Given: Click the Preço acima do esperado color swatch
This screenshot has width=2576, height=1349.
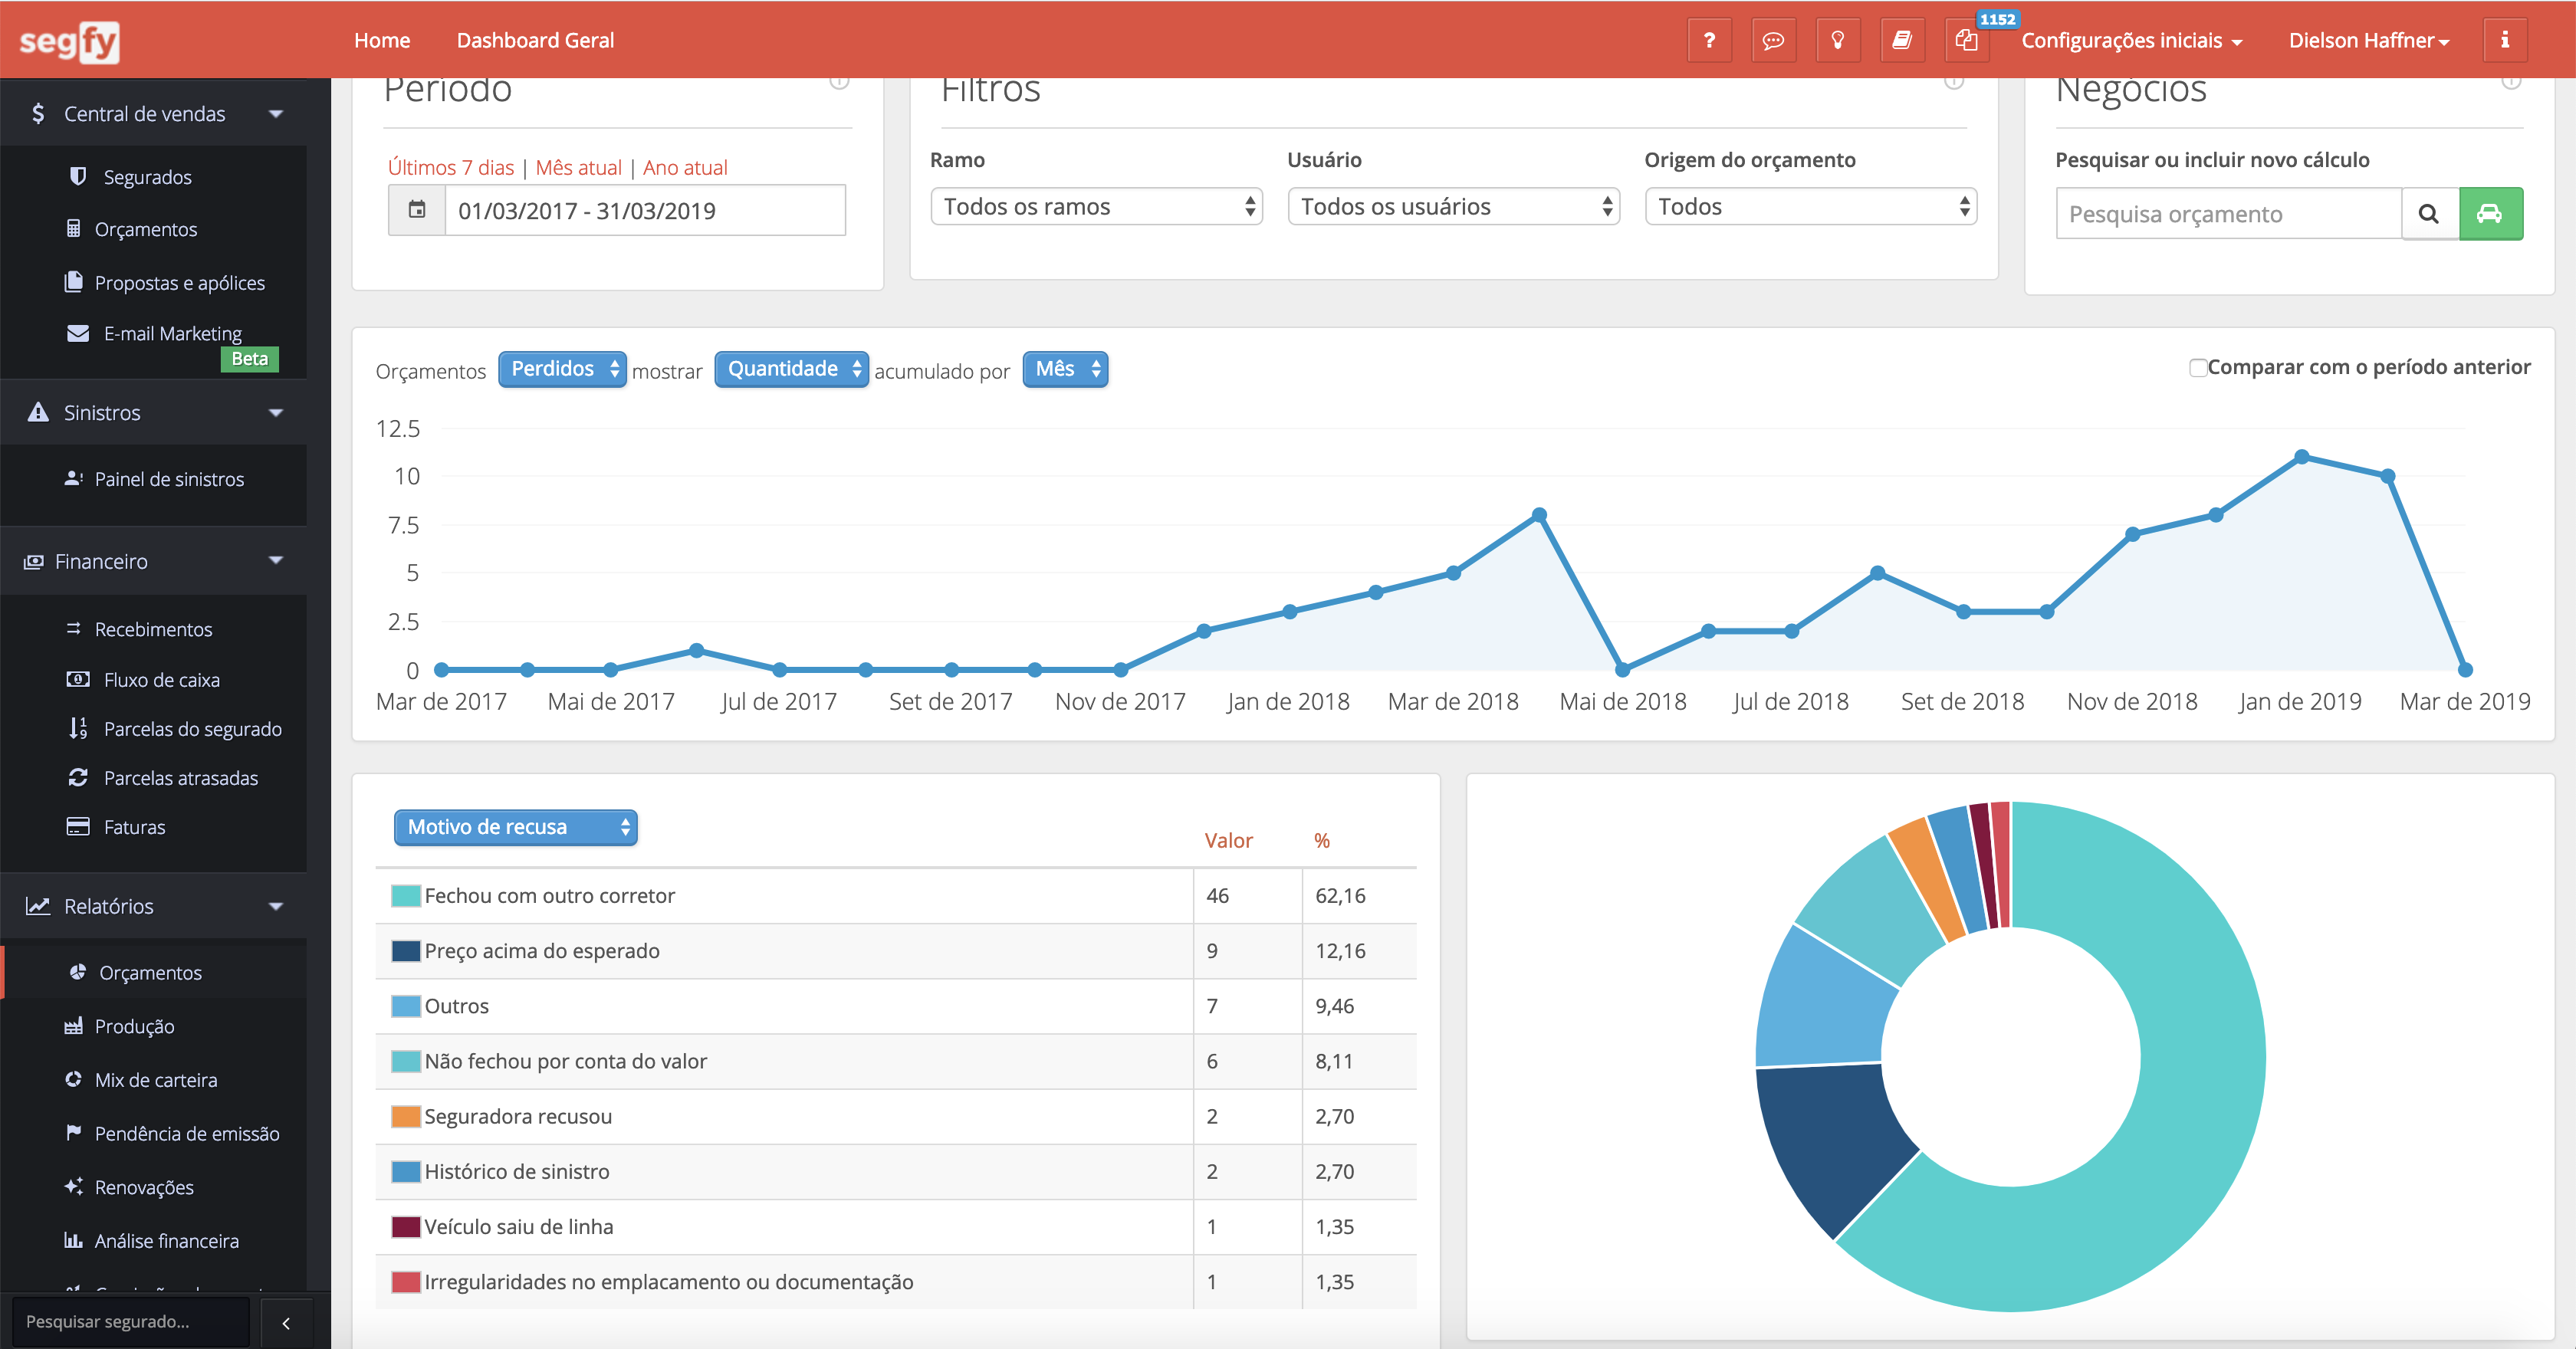Looking at the screenshot, I should tap(405, 950).
